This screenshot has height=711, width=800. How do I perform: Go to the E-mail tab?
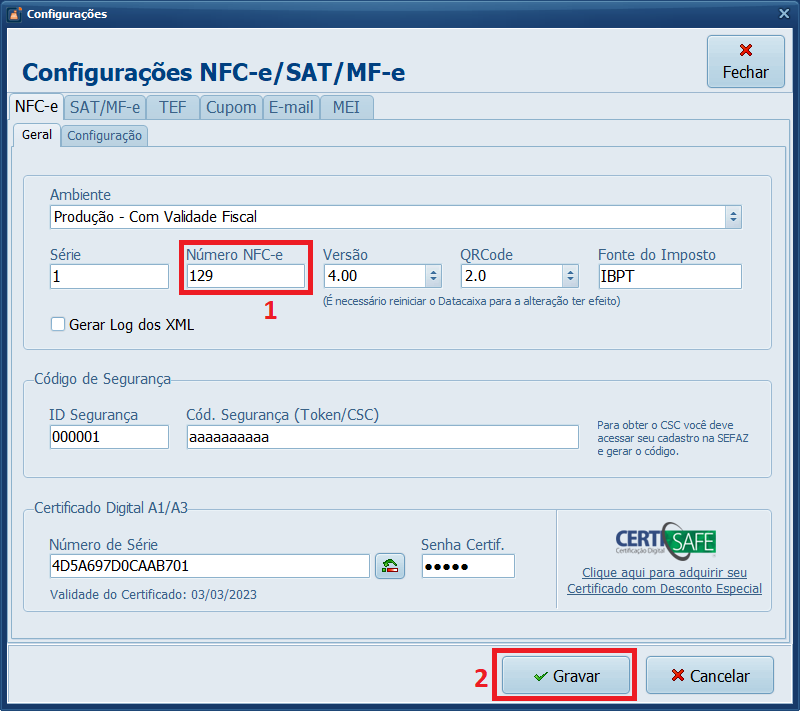pyautogui.click(x=291, y=107)
